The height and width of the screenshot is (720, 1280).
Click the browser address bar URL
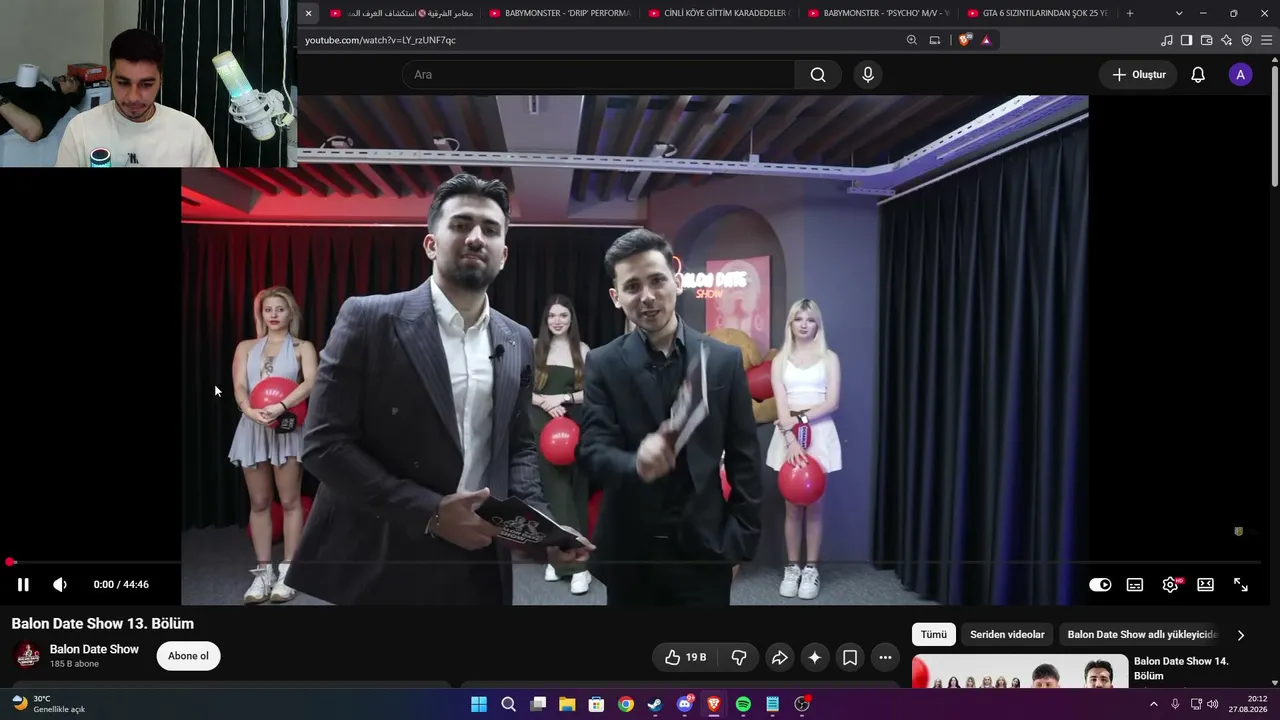[x=381, y=40]
